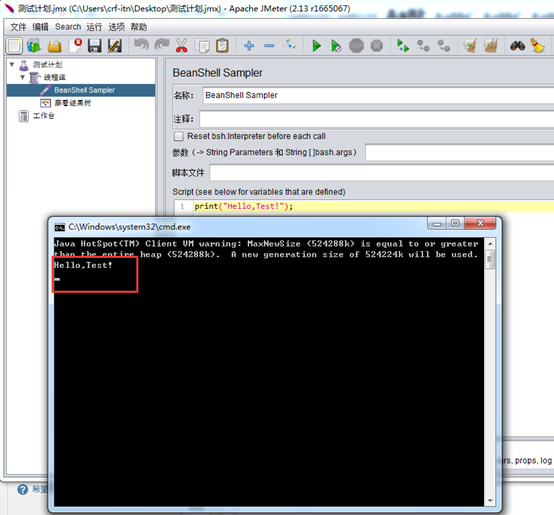Click the Shutdown test icon
Image resolution: width=554 pixels, height=515 pixels.
pyautogui.click(x=377, y=46)
